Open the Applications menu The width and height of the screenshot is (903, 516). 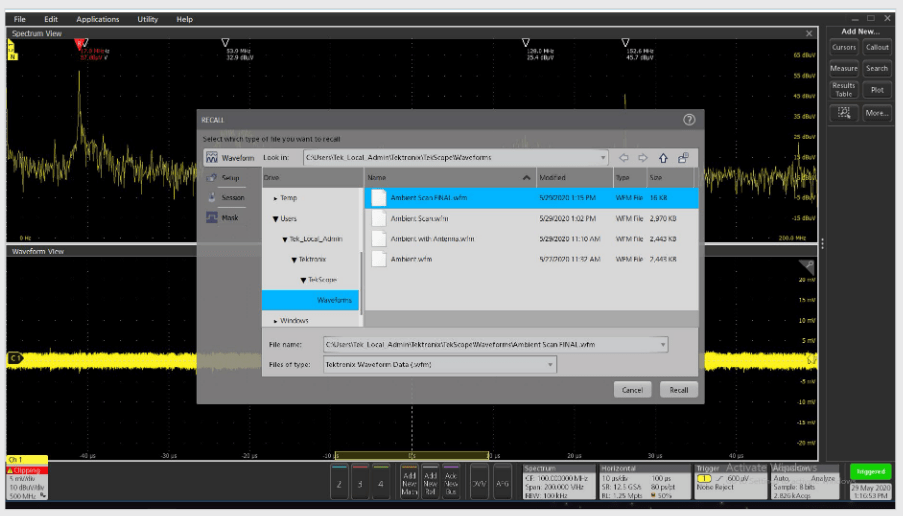(97, 19)
